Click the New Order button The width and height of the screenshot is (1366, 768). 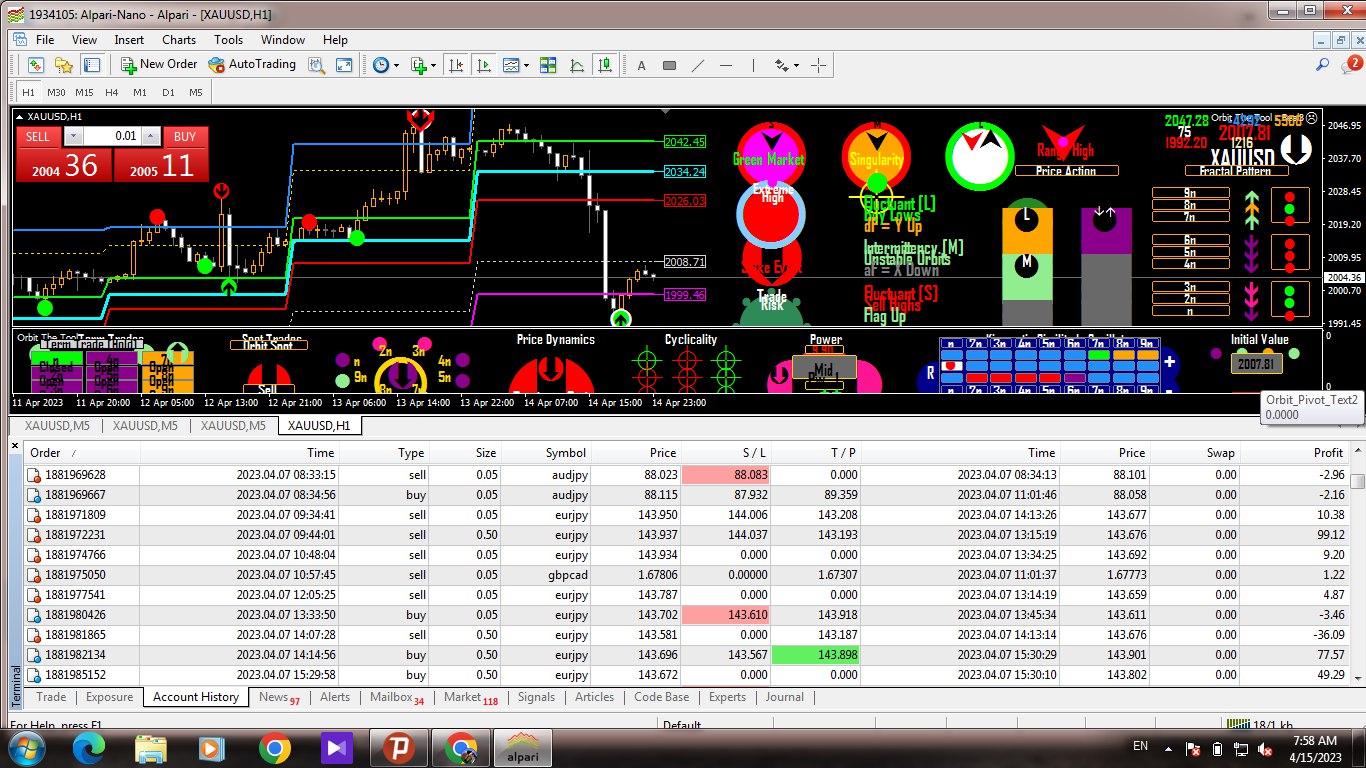pyautogui.click(x=160, y=65)
